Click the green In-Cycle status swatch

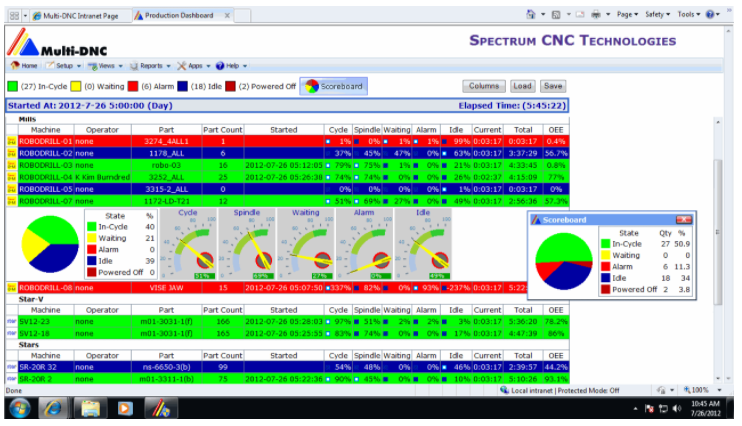pyautogui.click(x=12, y=87)
